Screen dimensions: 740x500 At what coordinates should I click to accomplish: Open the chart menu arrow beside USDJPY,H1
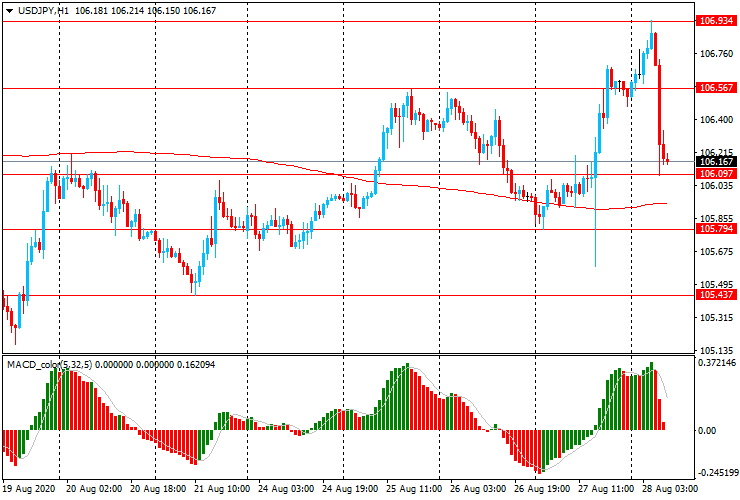[9, 9]
